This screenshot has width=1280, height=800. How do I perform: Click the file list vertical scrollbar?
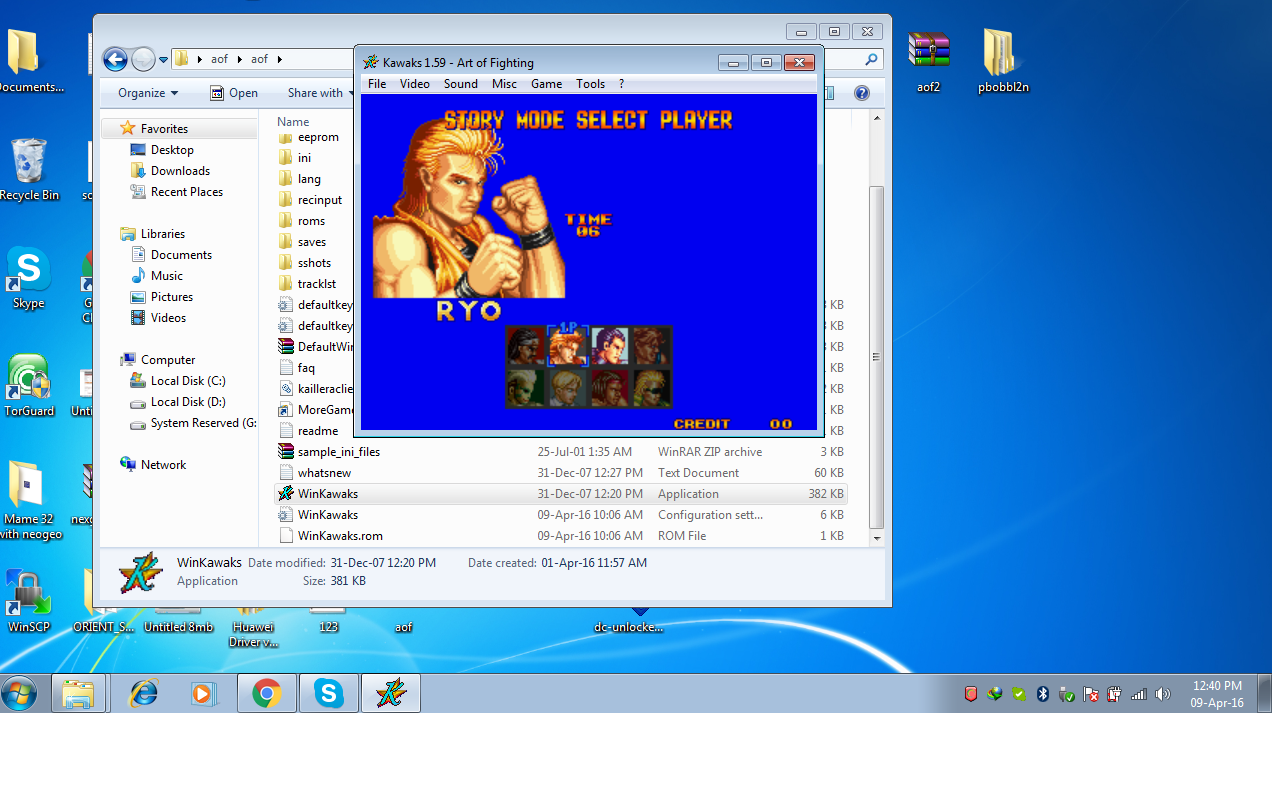point(877,356)
